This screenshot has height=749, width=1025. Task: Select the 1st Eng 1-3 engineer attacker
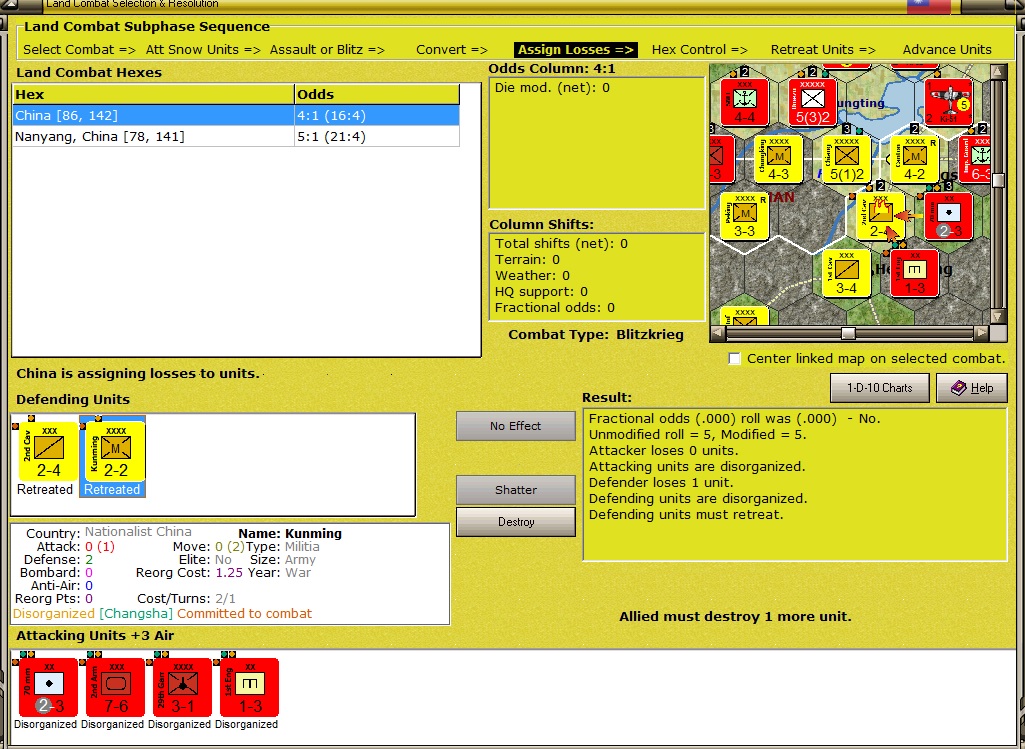coord(250,687)
